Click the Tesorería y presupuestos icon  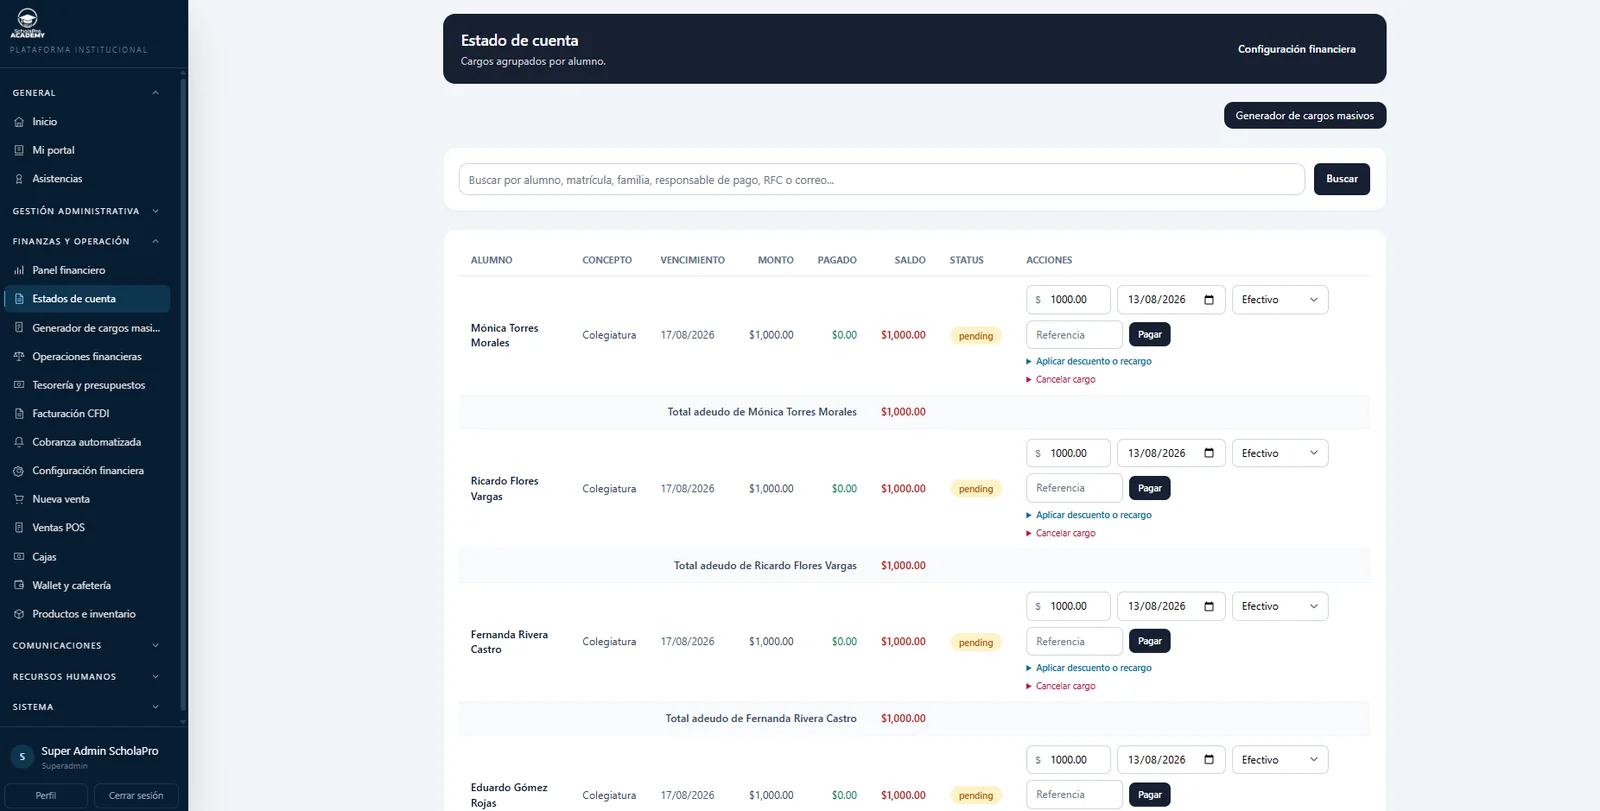[19, 385]
